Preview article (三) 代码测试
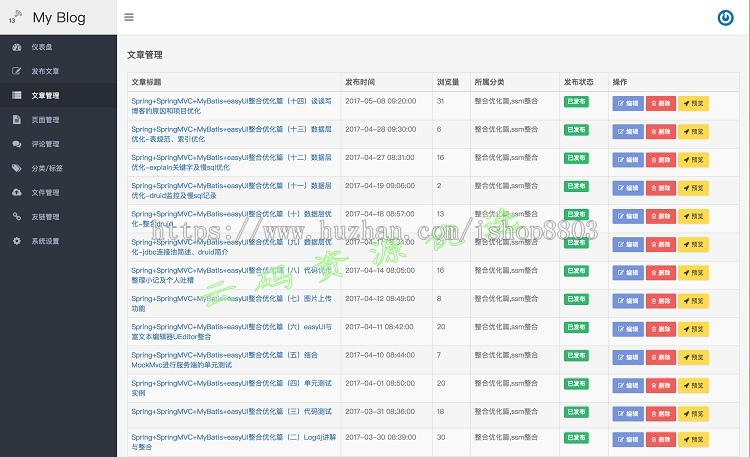The width and height of the screenshot is (750, 457). [693, 414]
